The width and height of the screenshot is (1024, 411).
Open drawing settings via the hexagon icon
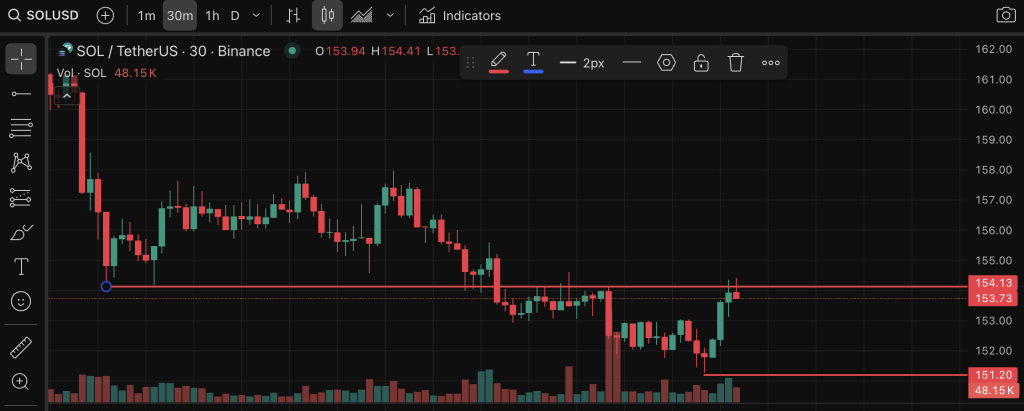click(666, 63)
